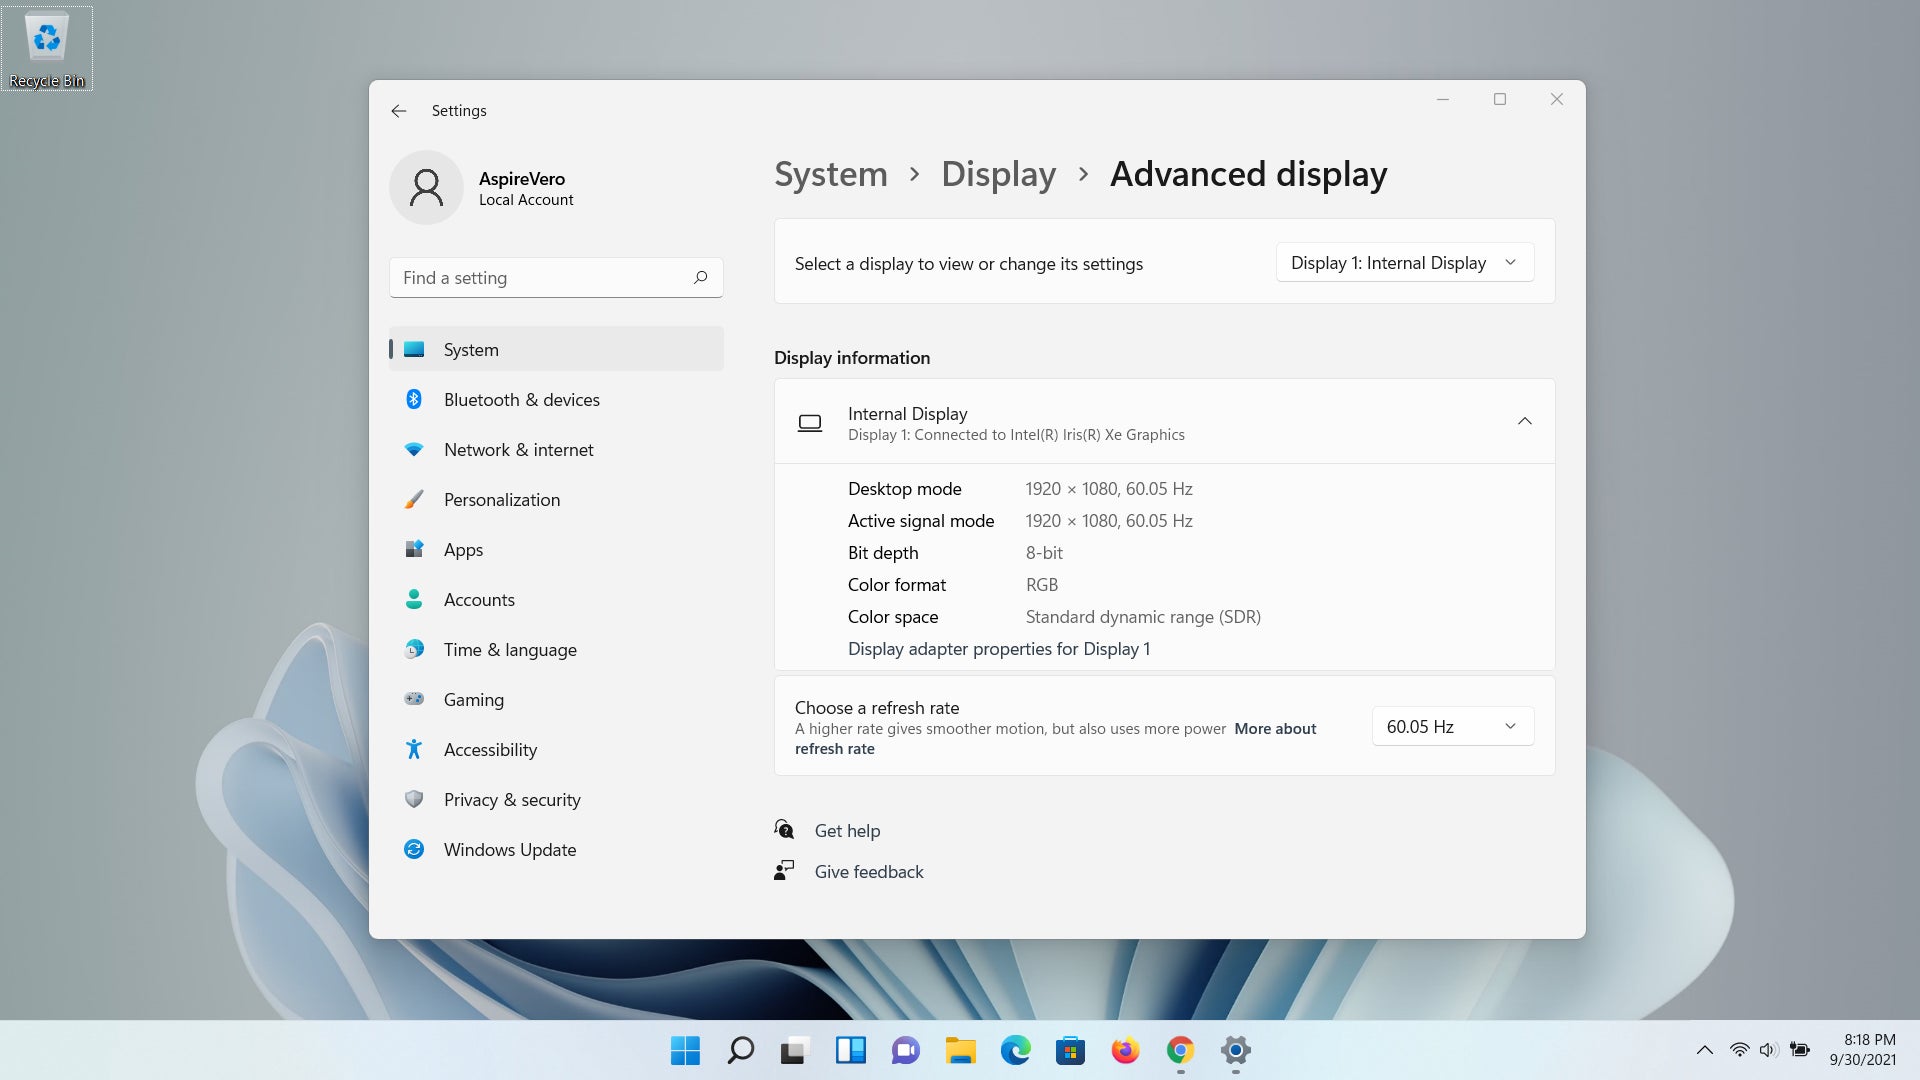1920x1080 pixels.
Task: Launch Firefox from taskbar
Action: (x=1126, y=1050)
